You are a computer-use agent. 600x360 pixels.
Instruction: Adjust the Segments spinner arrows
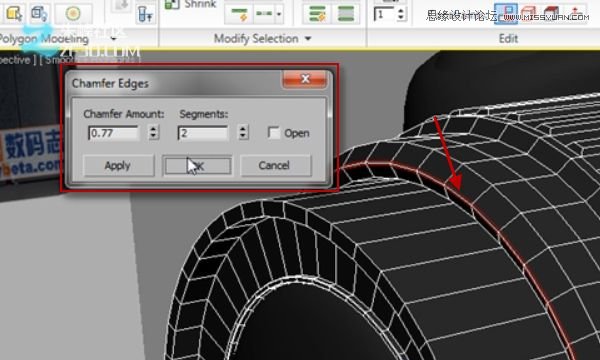point(243,133)
